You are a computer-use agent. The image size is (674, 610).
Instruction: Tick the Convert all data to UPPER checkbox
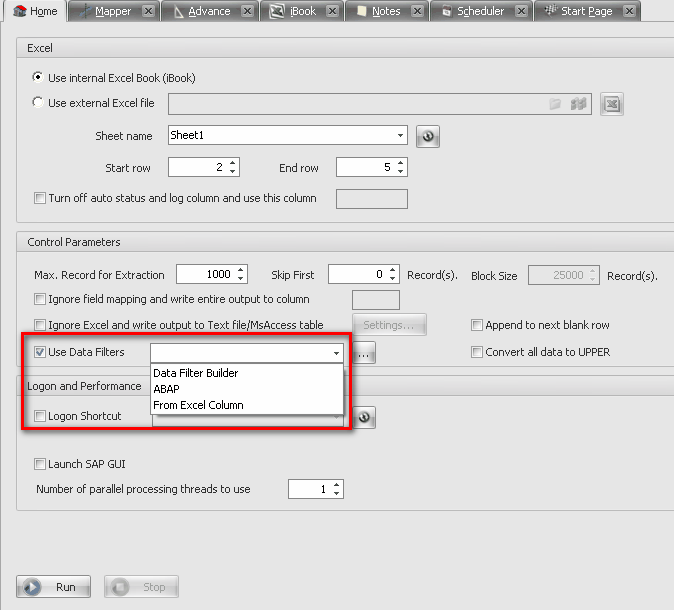pyautogui.click(x=477, y=352)
